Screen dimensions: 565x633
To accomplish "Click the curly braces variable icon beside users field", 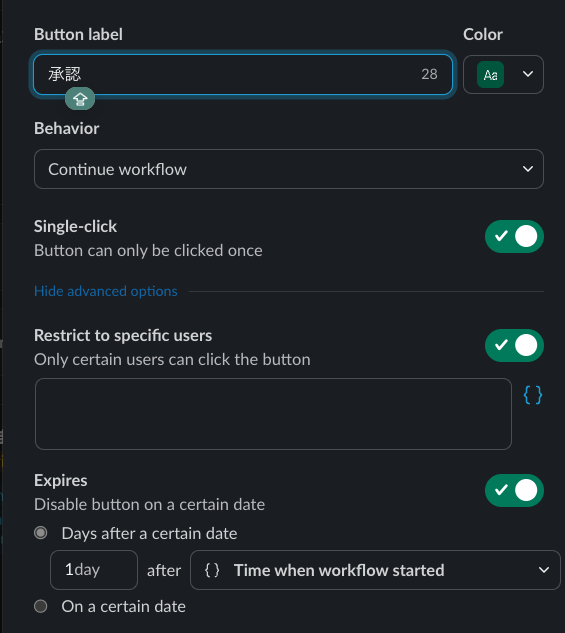I will [x=533, y=395].
